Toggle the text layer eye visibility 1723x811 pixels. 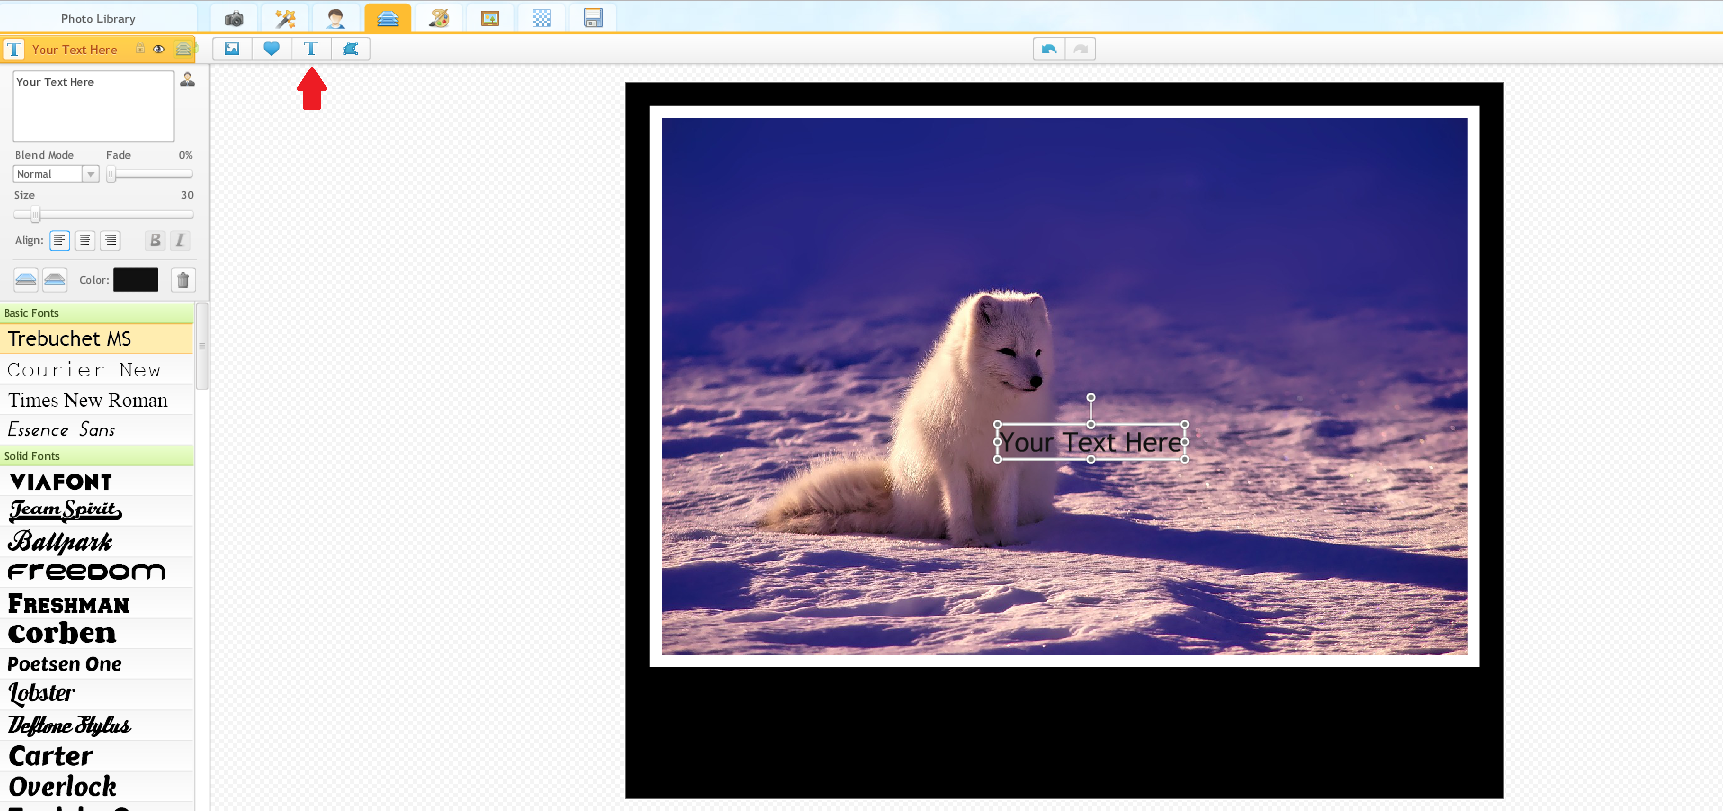[159, 49]
